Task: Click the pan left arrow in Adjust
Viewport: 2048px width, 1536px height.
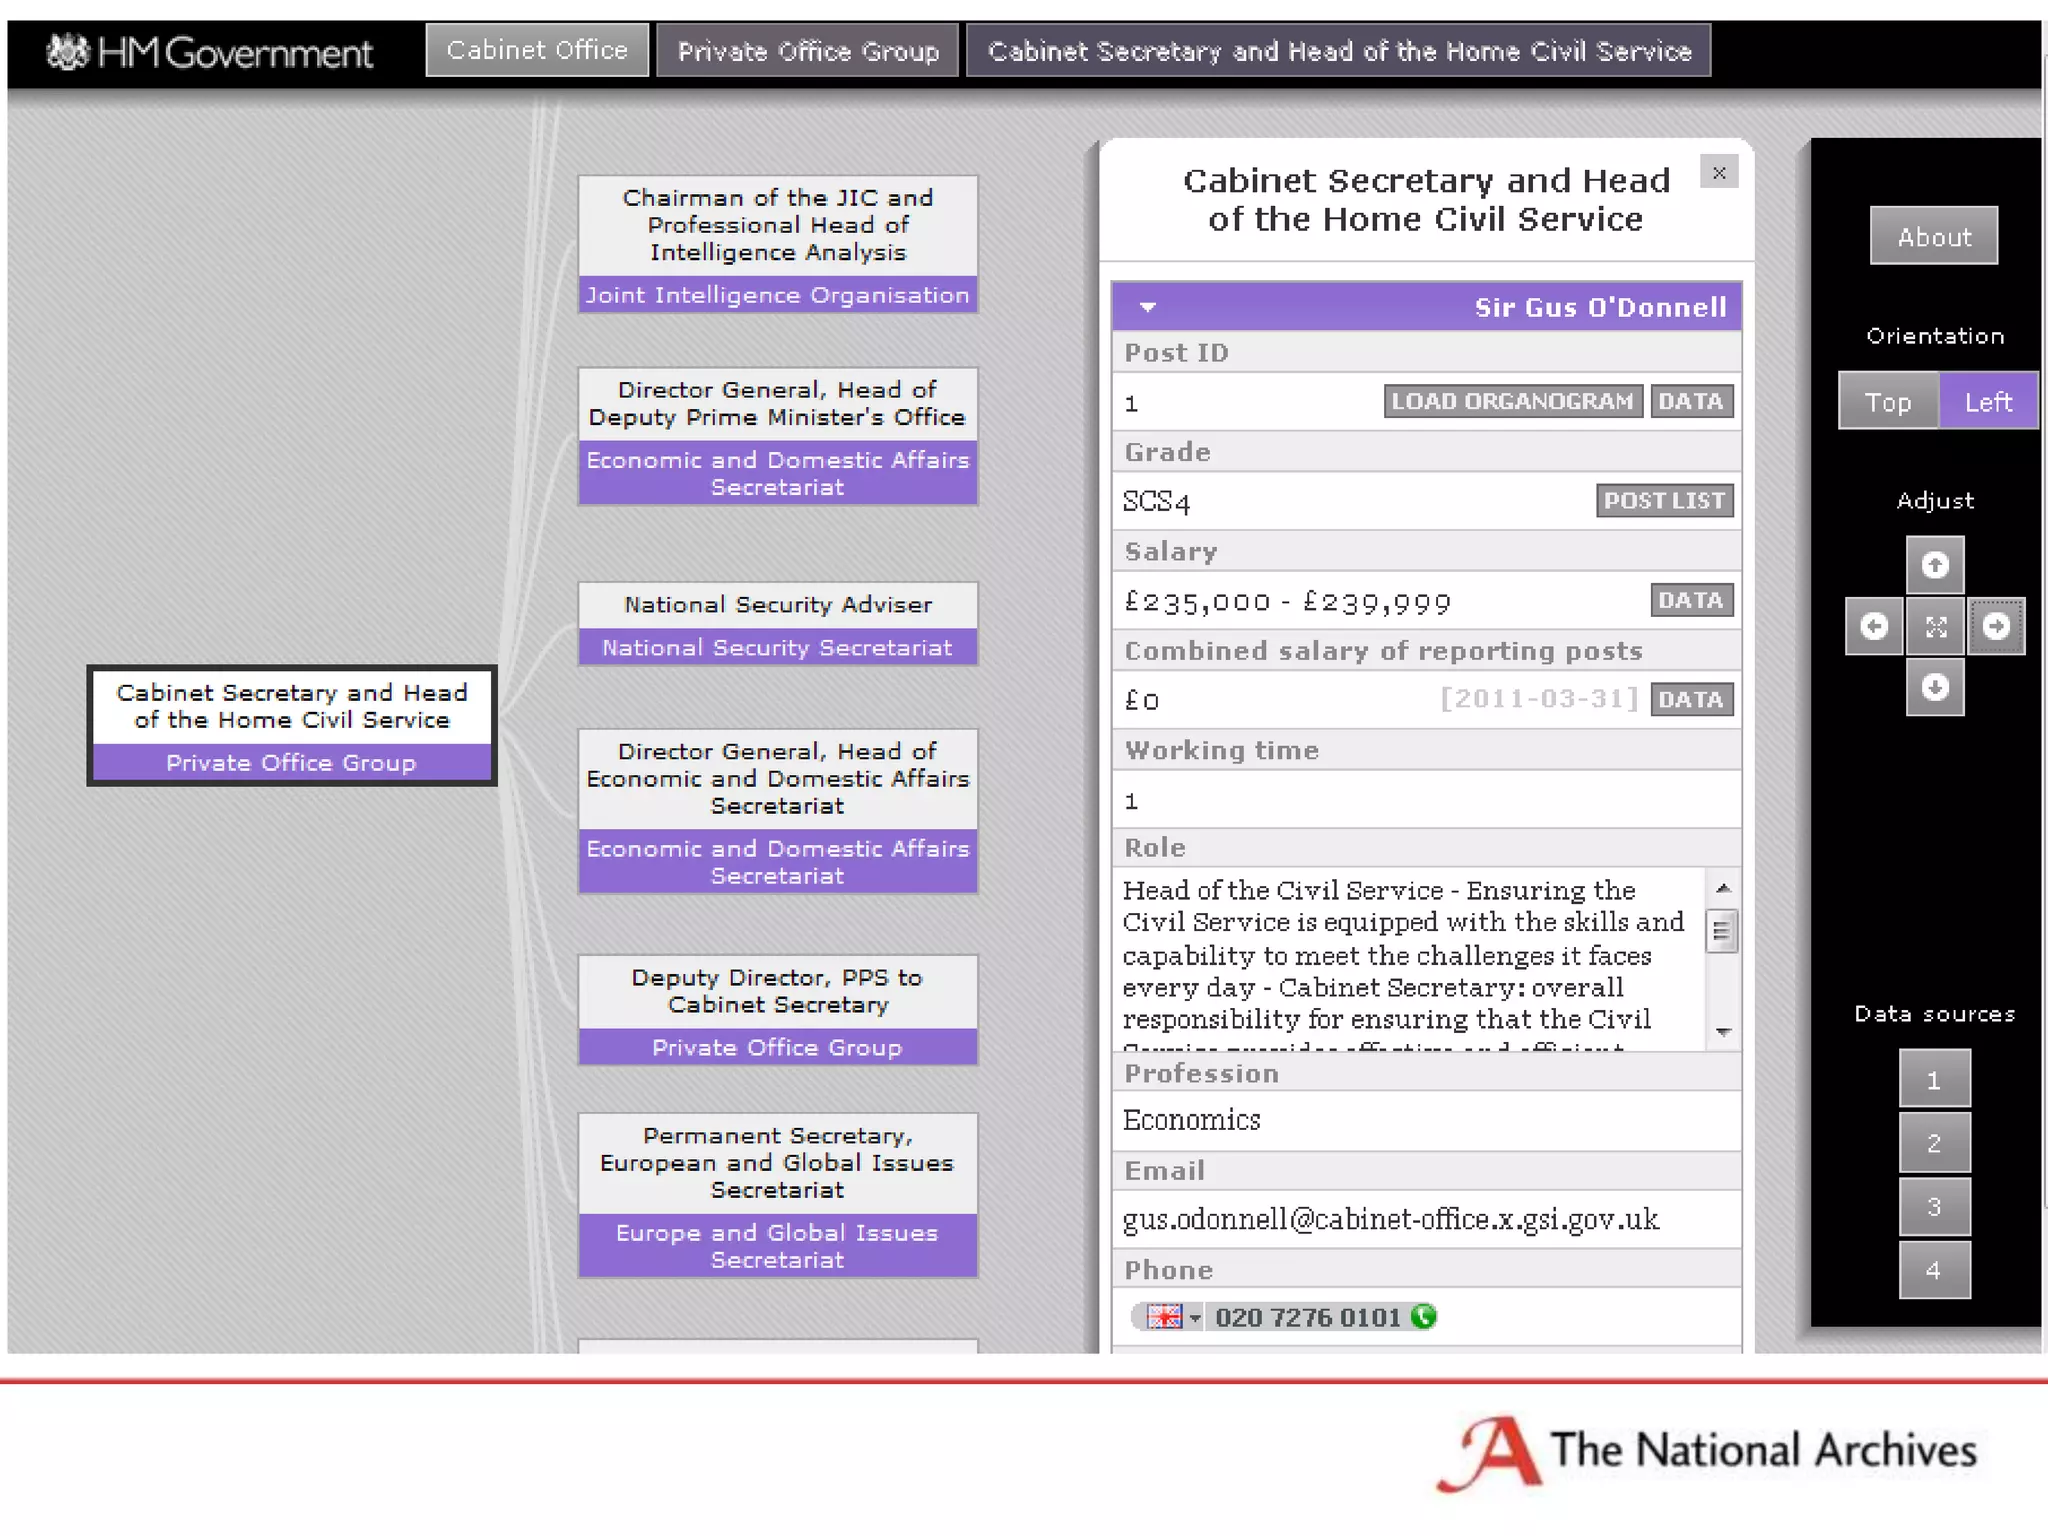Action: [x=1873, y=626]
